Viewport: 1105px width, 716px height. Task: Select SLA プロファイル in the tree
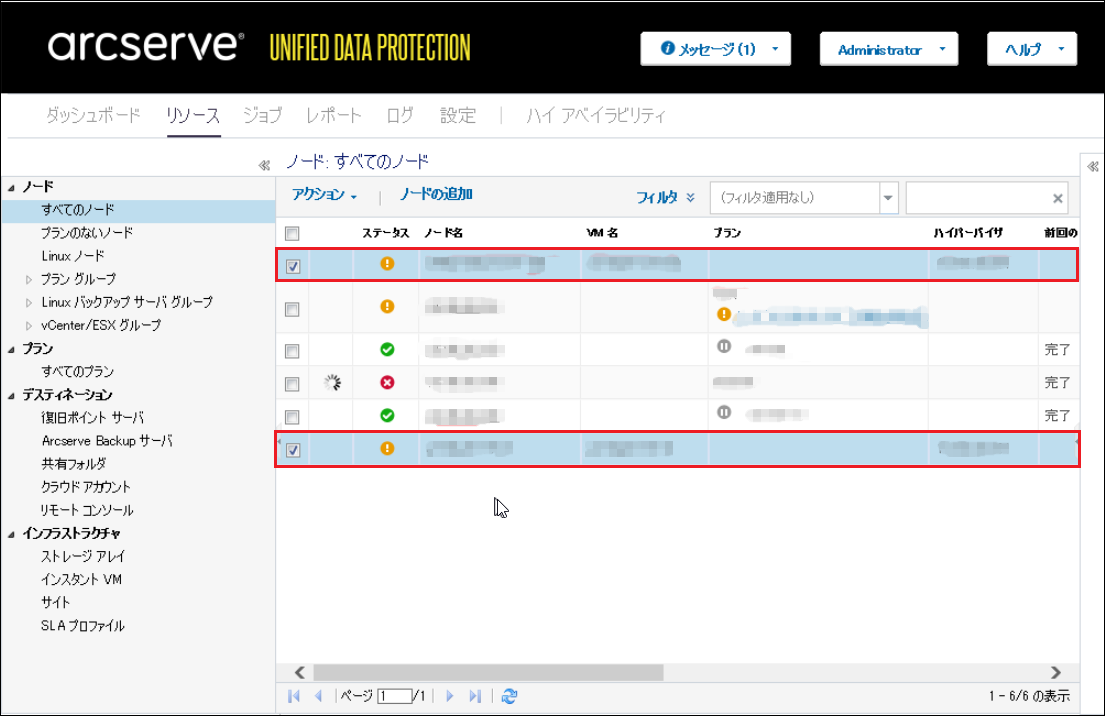82,626
